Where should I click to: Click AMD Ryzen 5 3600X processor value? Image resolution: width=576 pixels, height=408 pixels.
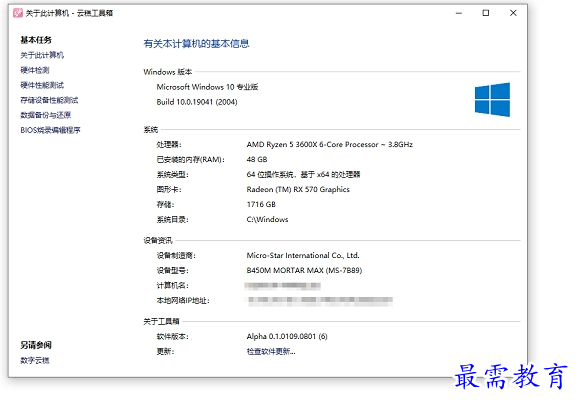click(x=330, y=144)
